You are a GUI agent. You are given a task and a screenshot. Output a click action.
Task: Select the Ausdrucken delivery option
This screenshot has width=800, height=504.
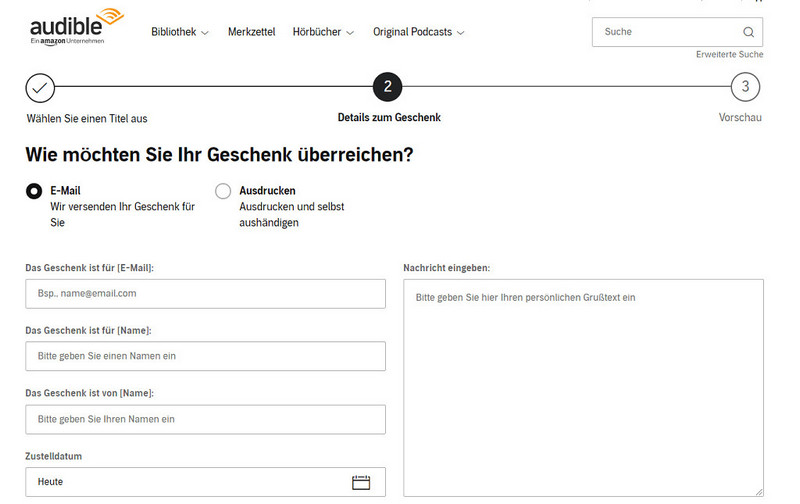tap(223, 191)
